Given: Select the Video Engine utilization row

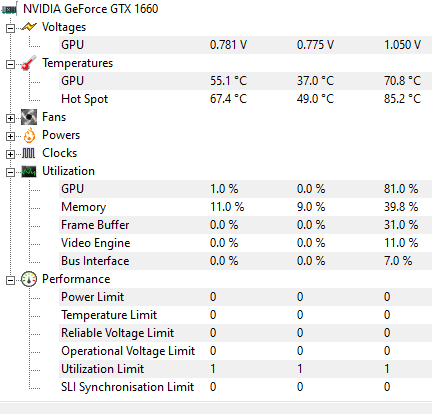Looking at the screenshot, I should 245,243.
